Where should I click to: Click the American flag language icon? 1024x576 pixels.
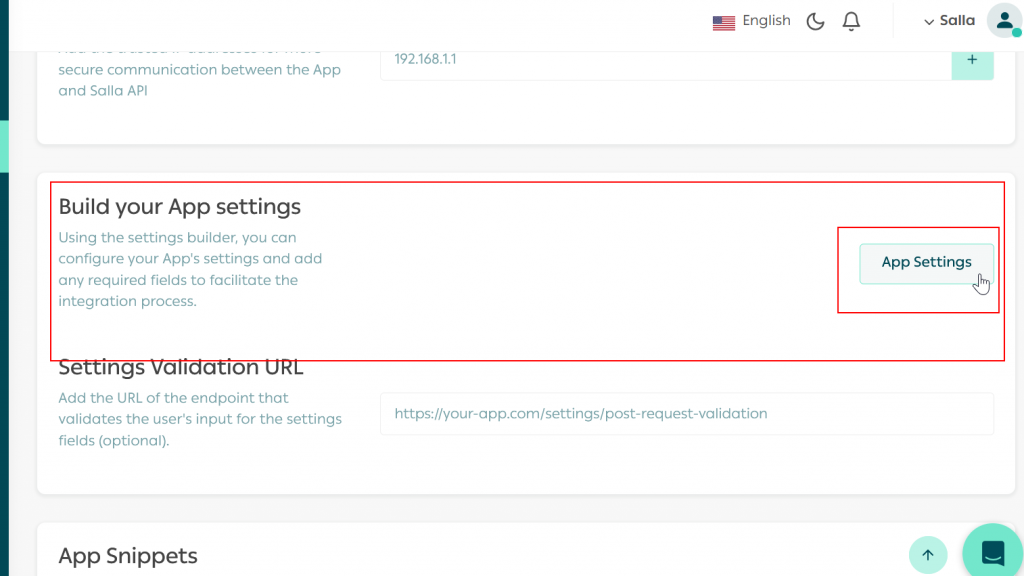pos(723,21)
